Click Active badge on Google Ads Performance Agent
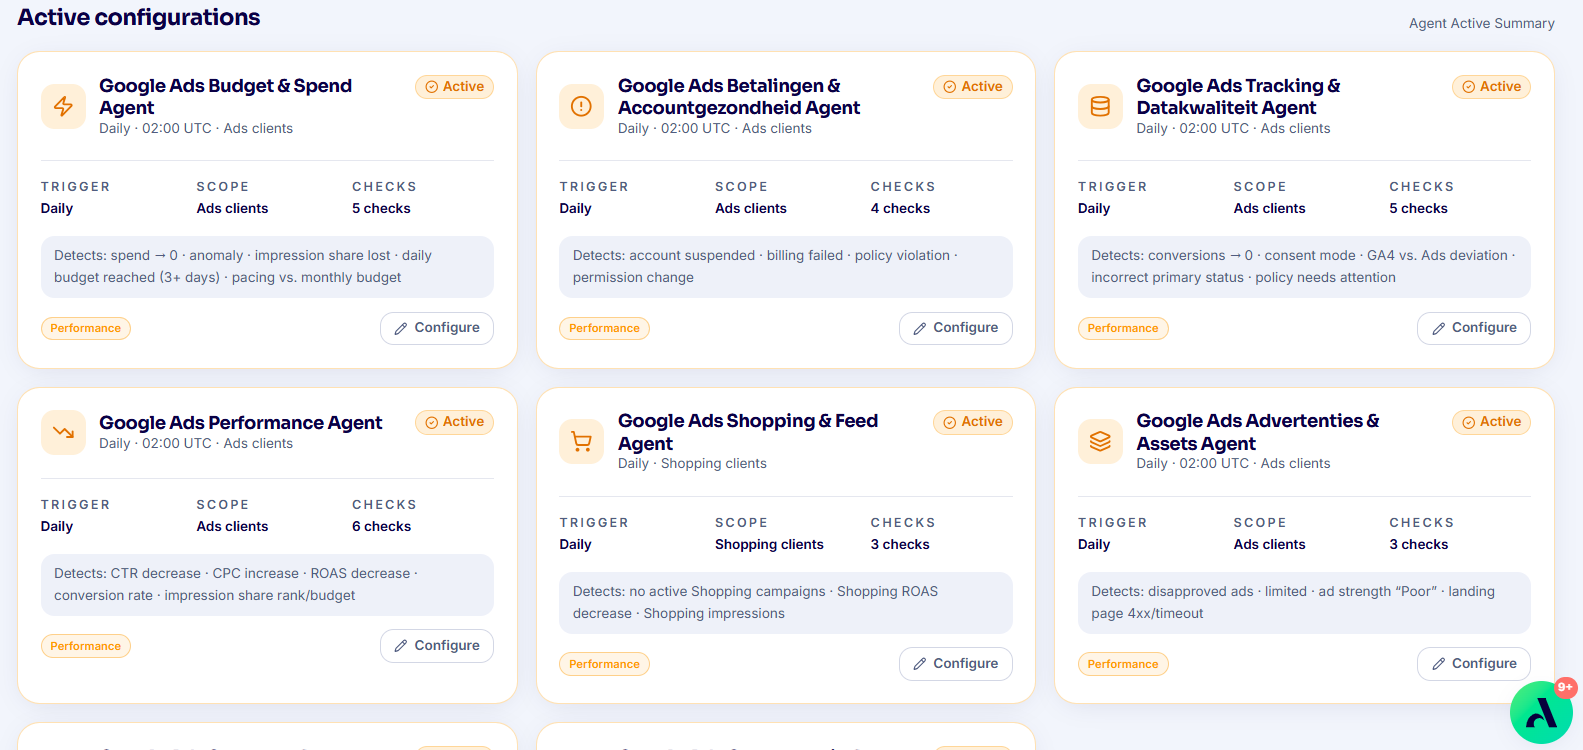This screenshot has width=1583, height=750. click(x=455, y=422)
